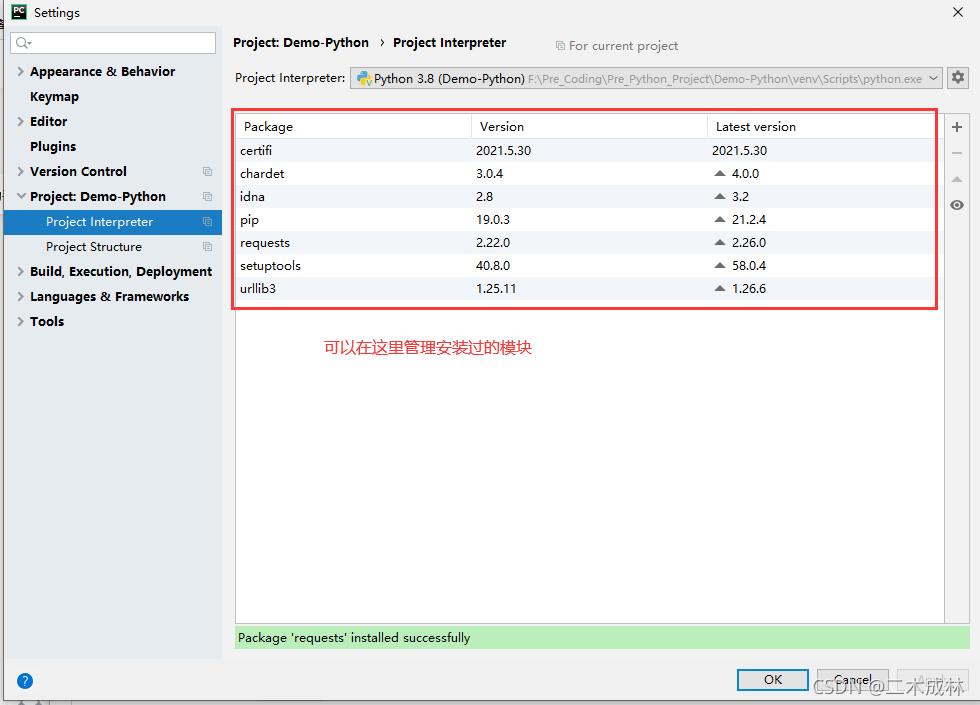Click the uninstall package minus icon
Viewport: 980px width, 705px height.
click(x=956, y=153)
